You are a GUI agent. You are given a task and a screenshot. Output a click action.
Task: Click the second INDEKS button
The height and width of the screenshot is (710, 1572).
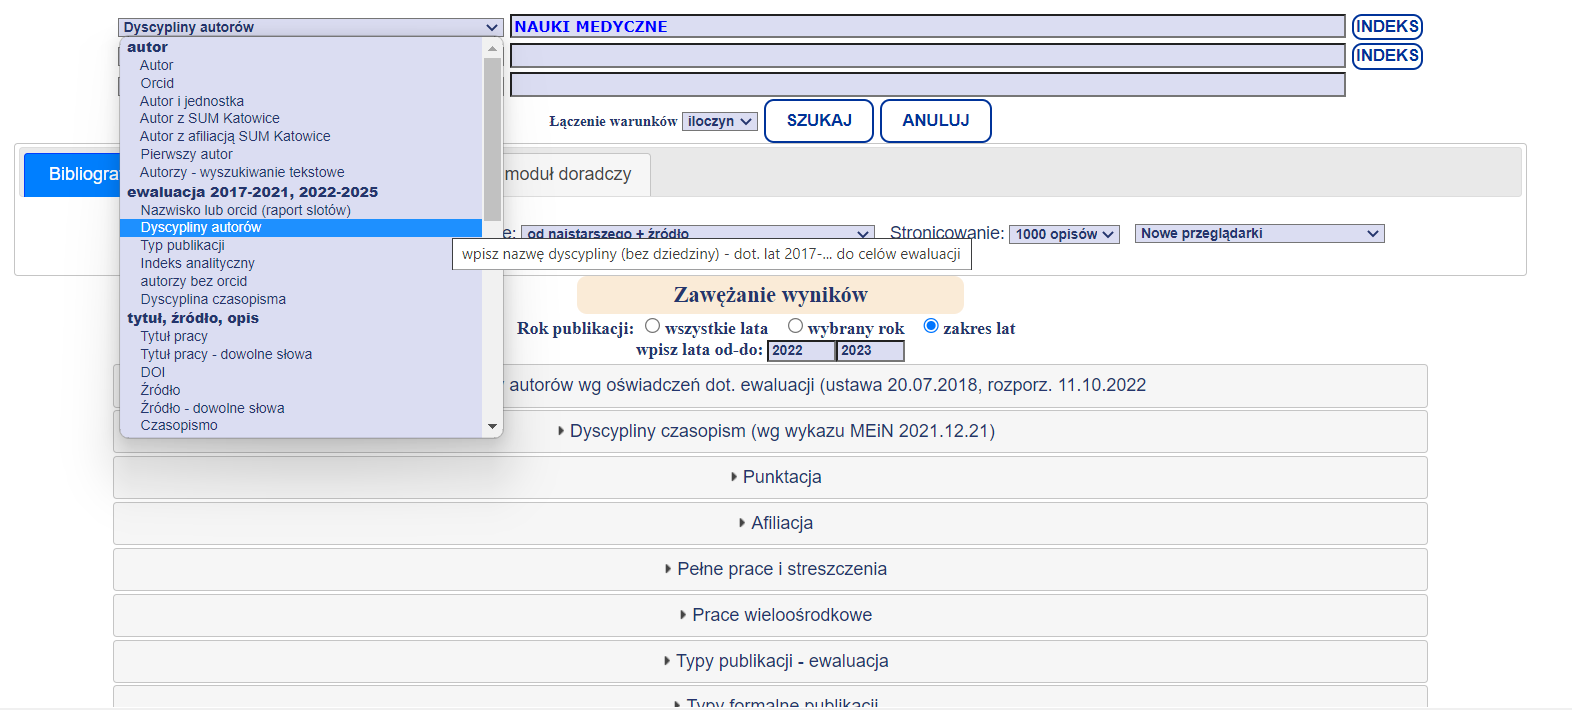coord(1386,56)
